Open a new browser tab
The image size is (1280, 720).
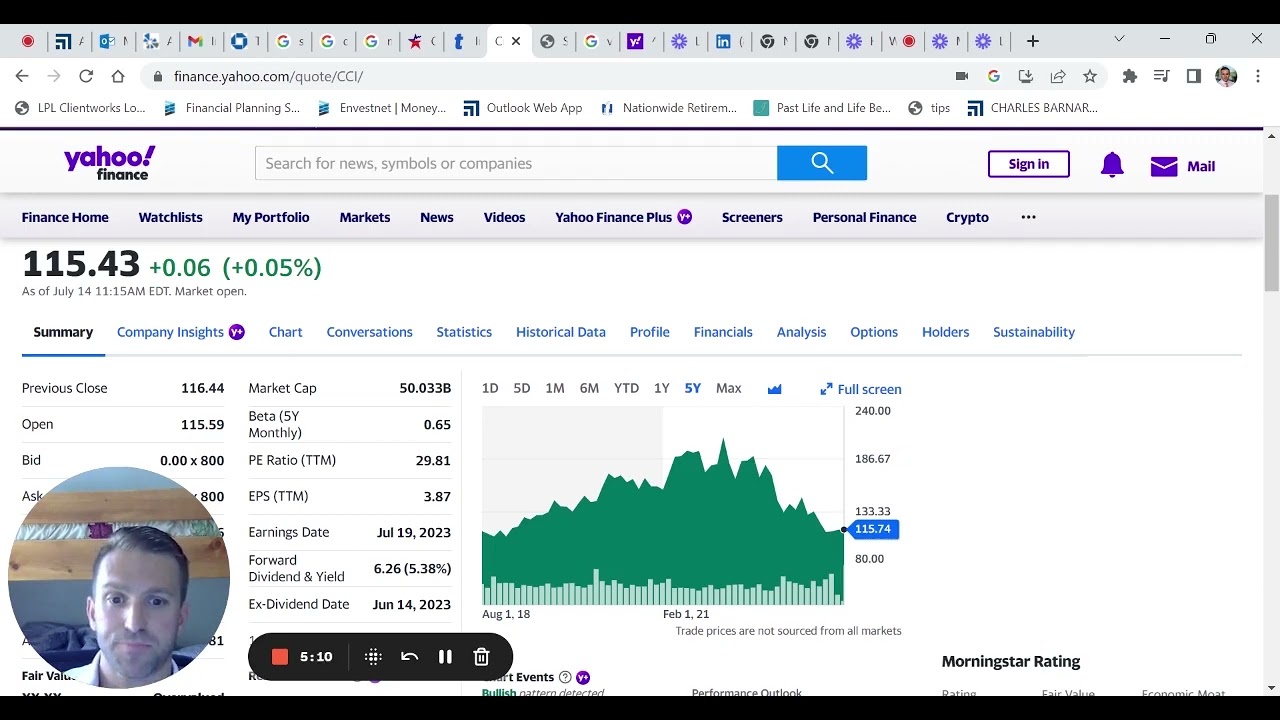coord(1033,41)
